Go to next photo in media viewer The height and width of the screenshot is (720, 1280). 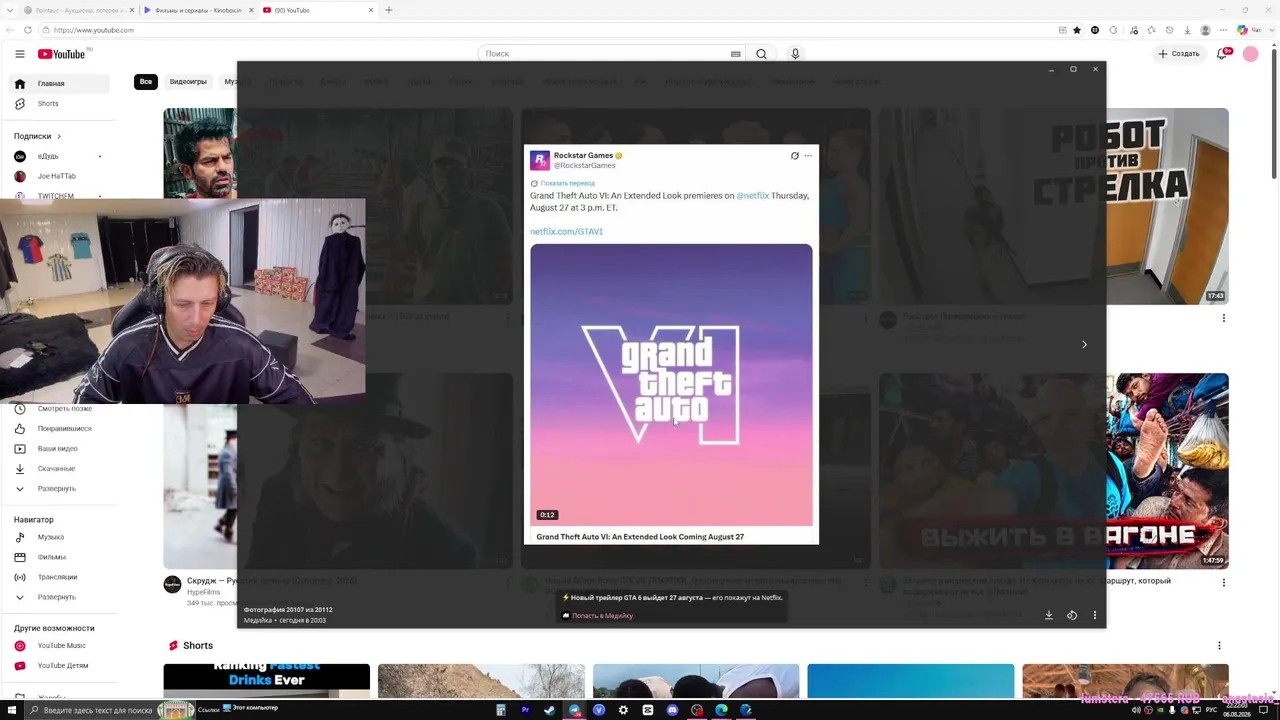point(1084,345)
